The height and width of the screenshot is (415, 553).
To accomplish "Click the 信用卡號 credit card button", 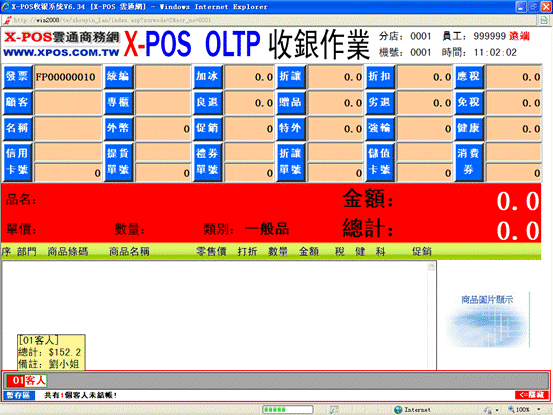I will click(x=18, y=162).
